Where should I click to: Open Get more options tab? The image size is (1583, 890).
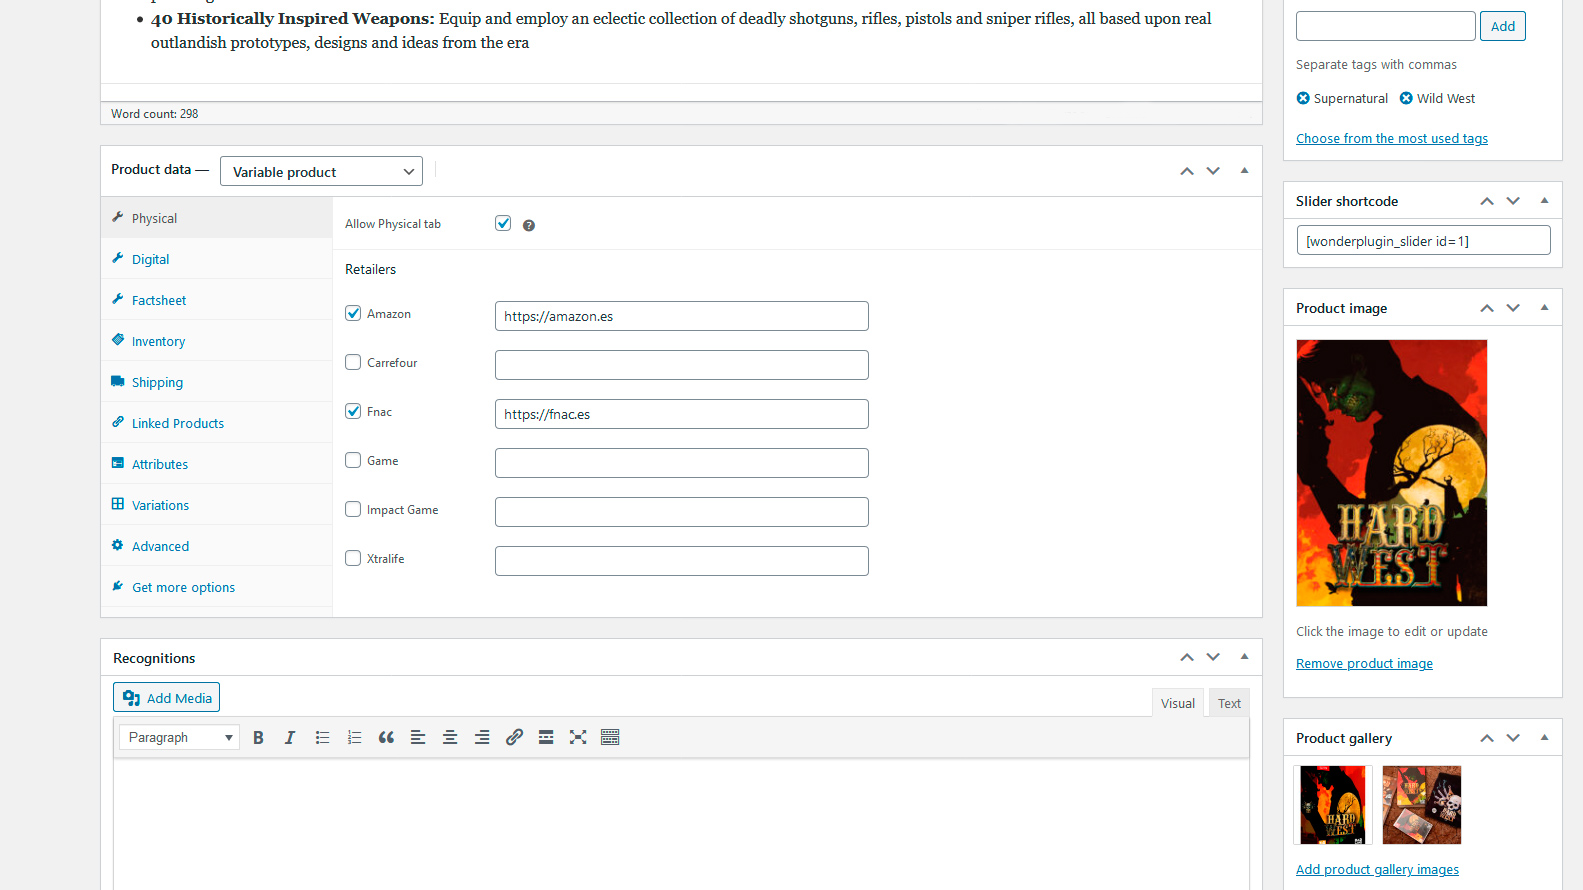click(x=216, y=587)
